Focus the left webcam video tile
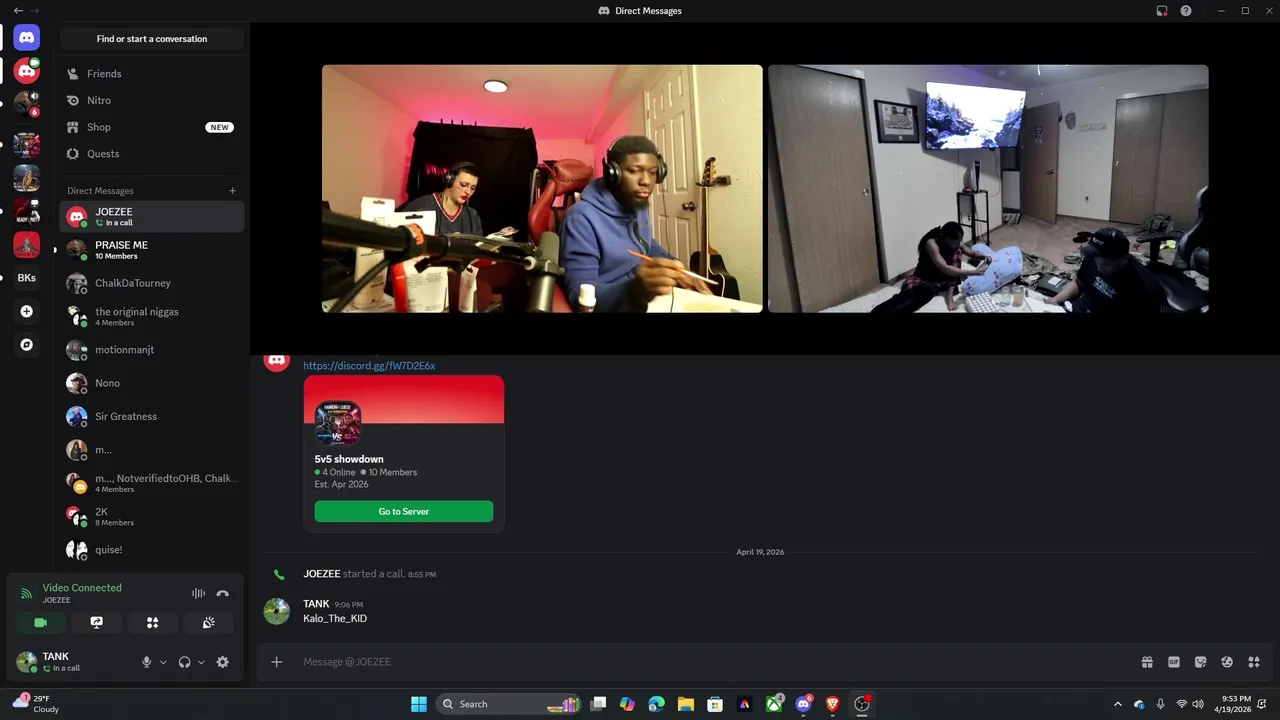The image size is (1280, 720). pyautogui.click(x=542, y=189)
